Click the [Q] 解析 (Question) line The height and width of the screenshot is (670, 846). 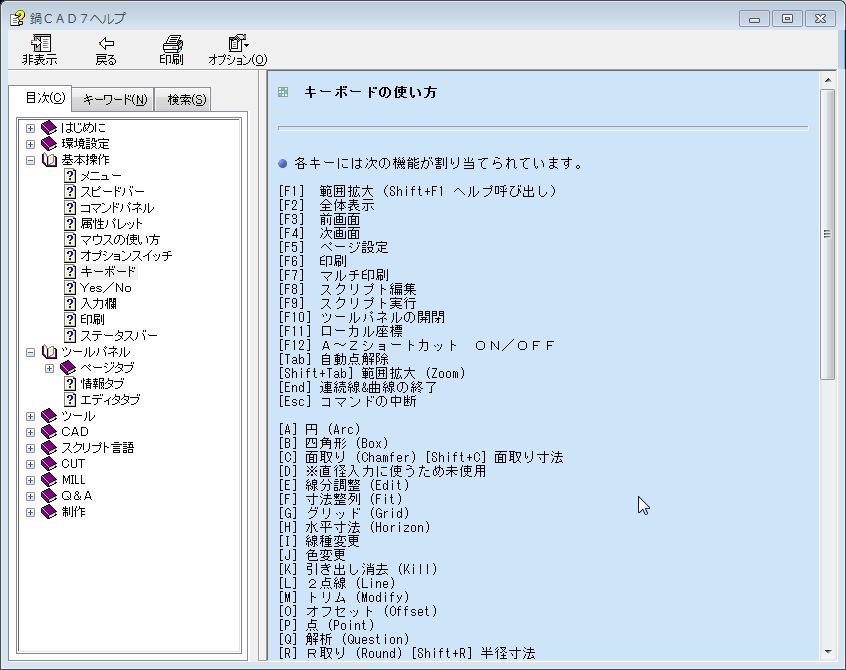point(344,639)
